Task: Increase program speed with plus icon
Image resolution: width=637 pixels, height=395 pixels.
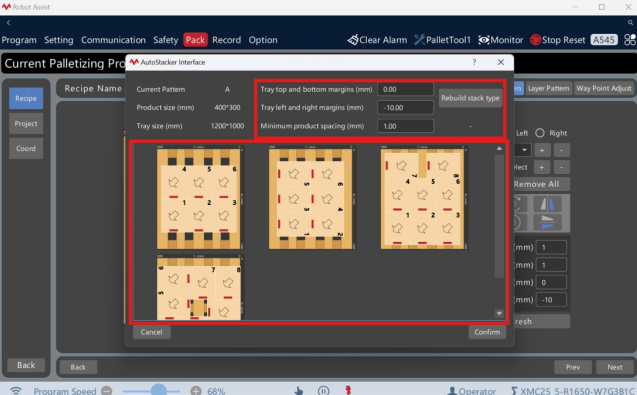Action: click(x=196, y=391)
